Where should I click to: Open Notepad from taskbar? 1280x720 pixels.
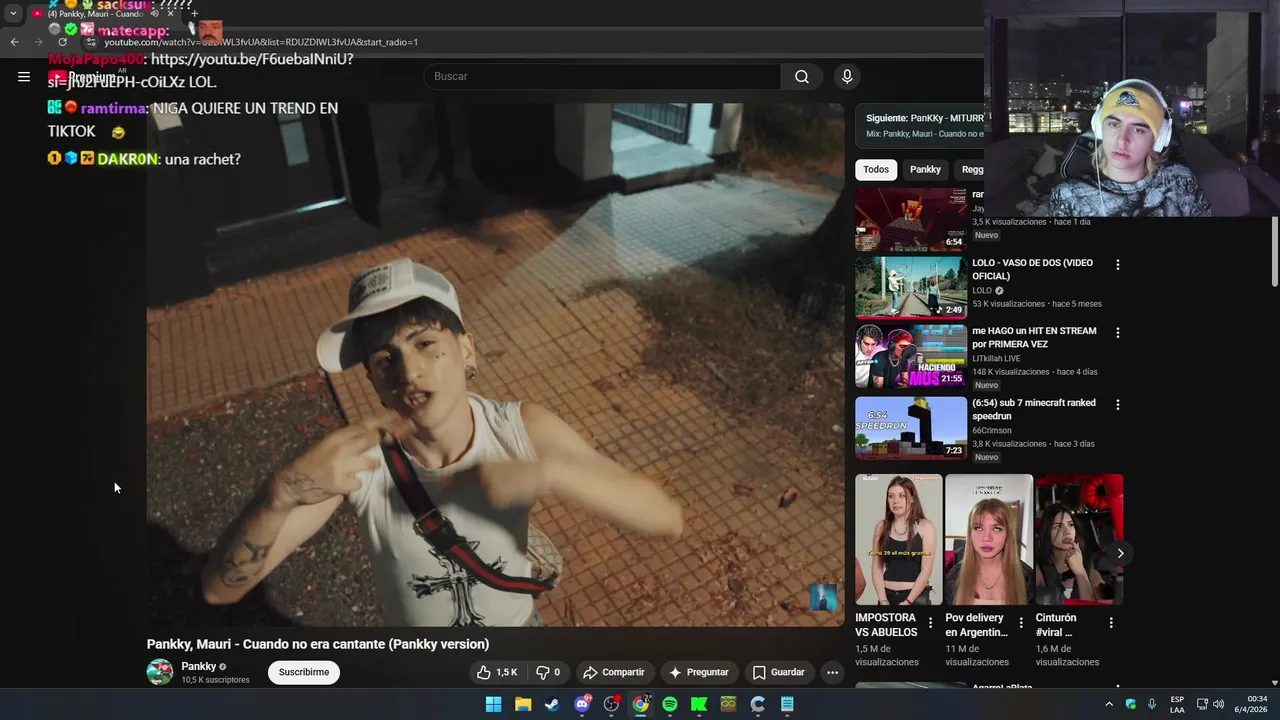tap(787, 704)
